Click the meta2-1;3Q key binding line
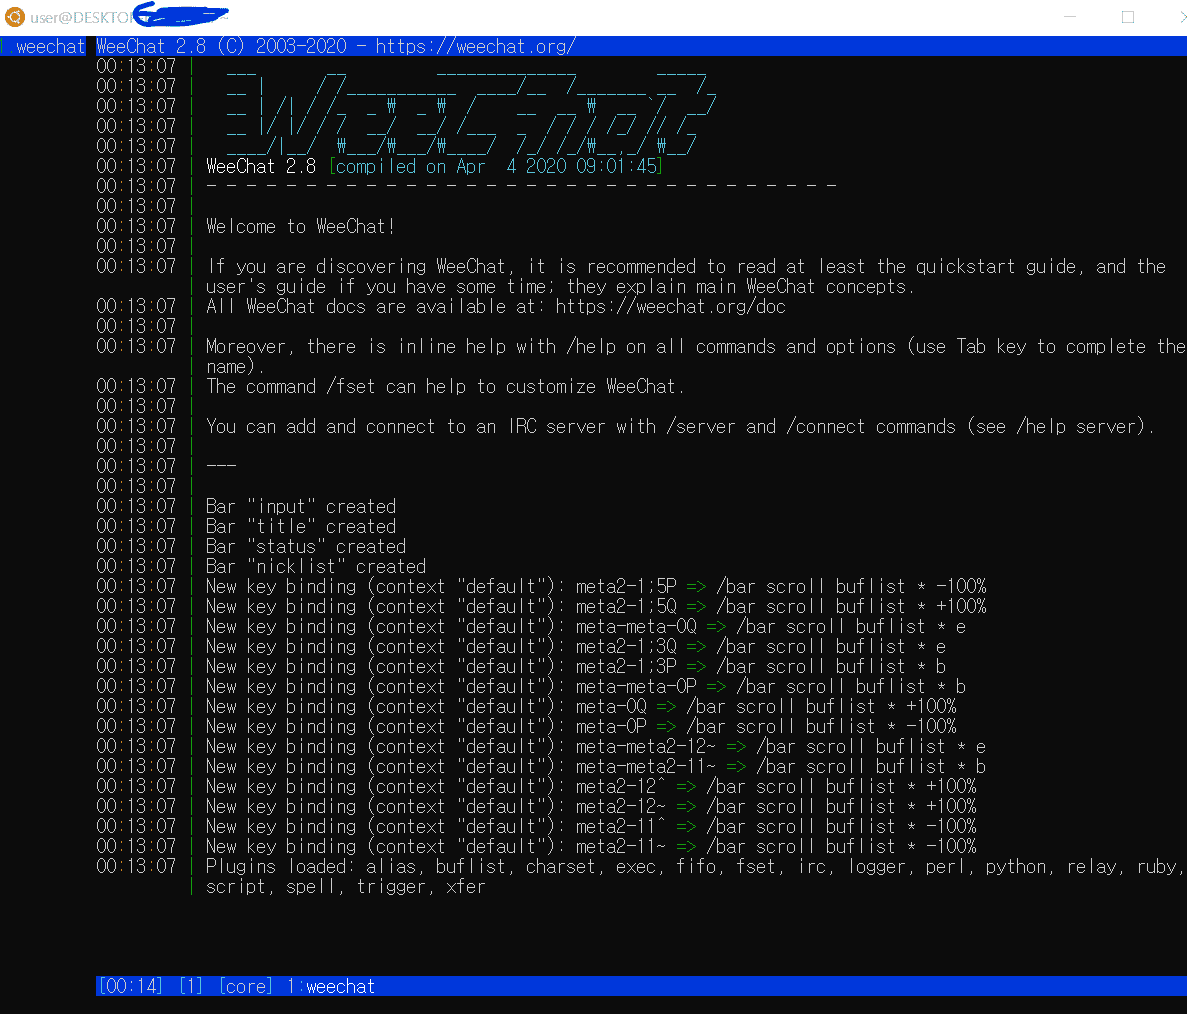 (576, 647)
